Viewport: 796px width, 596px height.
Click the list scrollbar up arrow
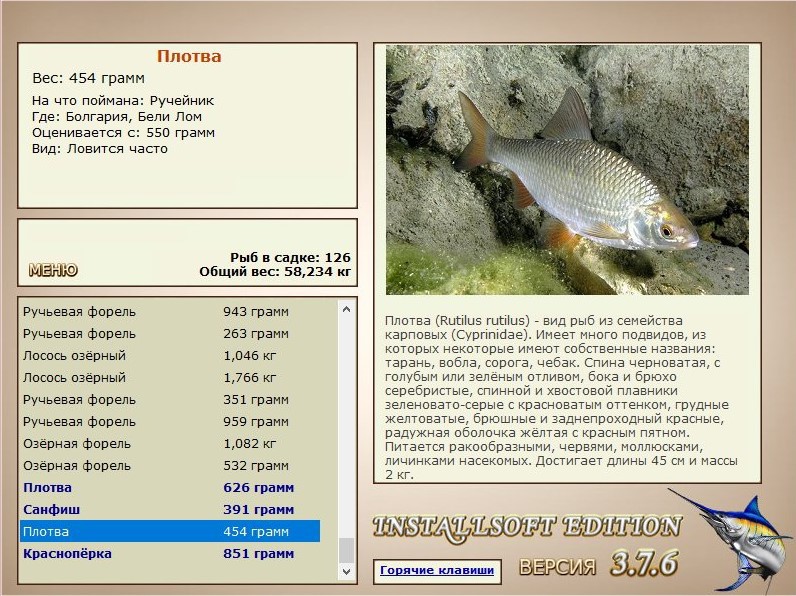pyautogui.click(x=346, y=309)
